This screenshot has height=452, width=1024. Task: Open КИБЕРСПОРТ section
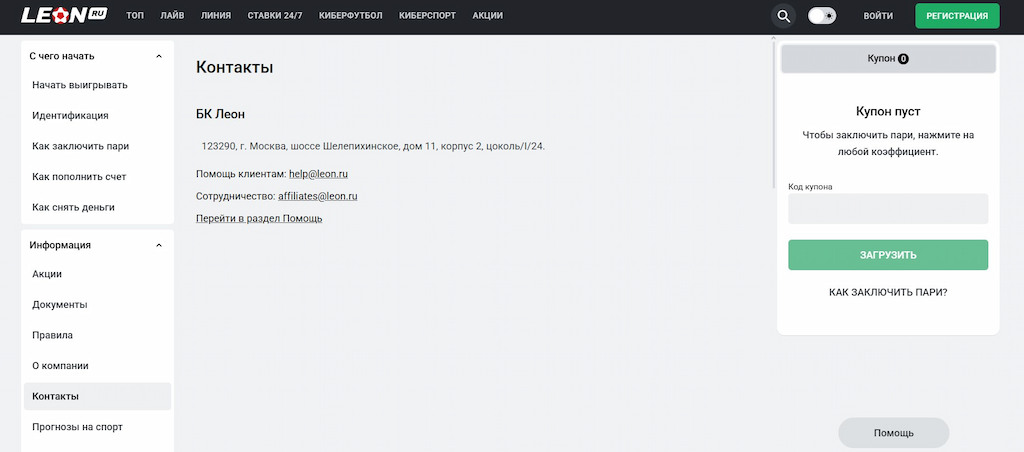coord(427,16)
